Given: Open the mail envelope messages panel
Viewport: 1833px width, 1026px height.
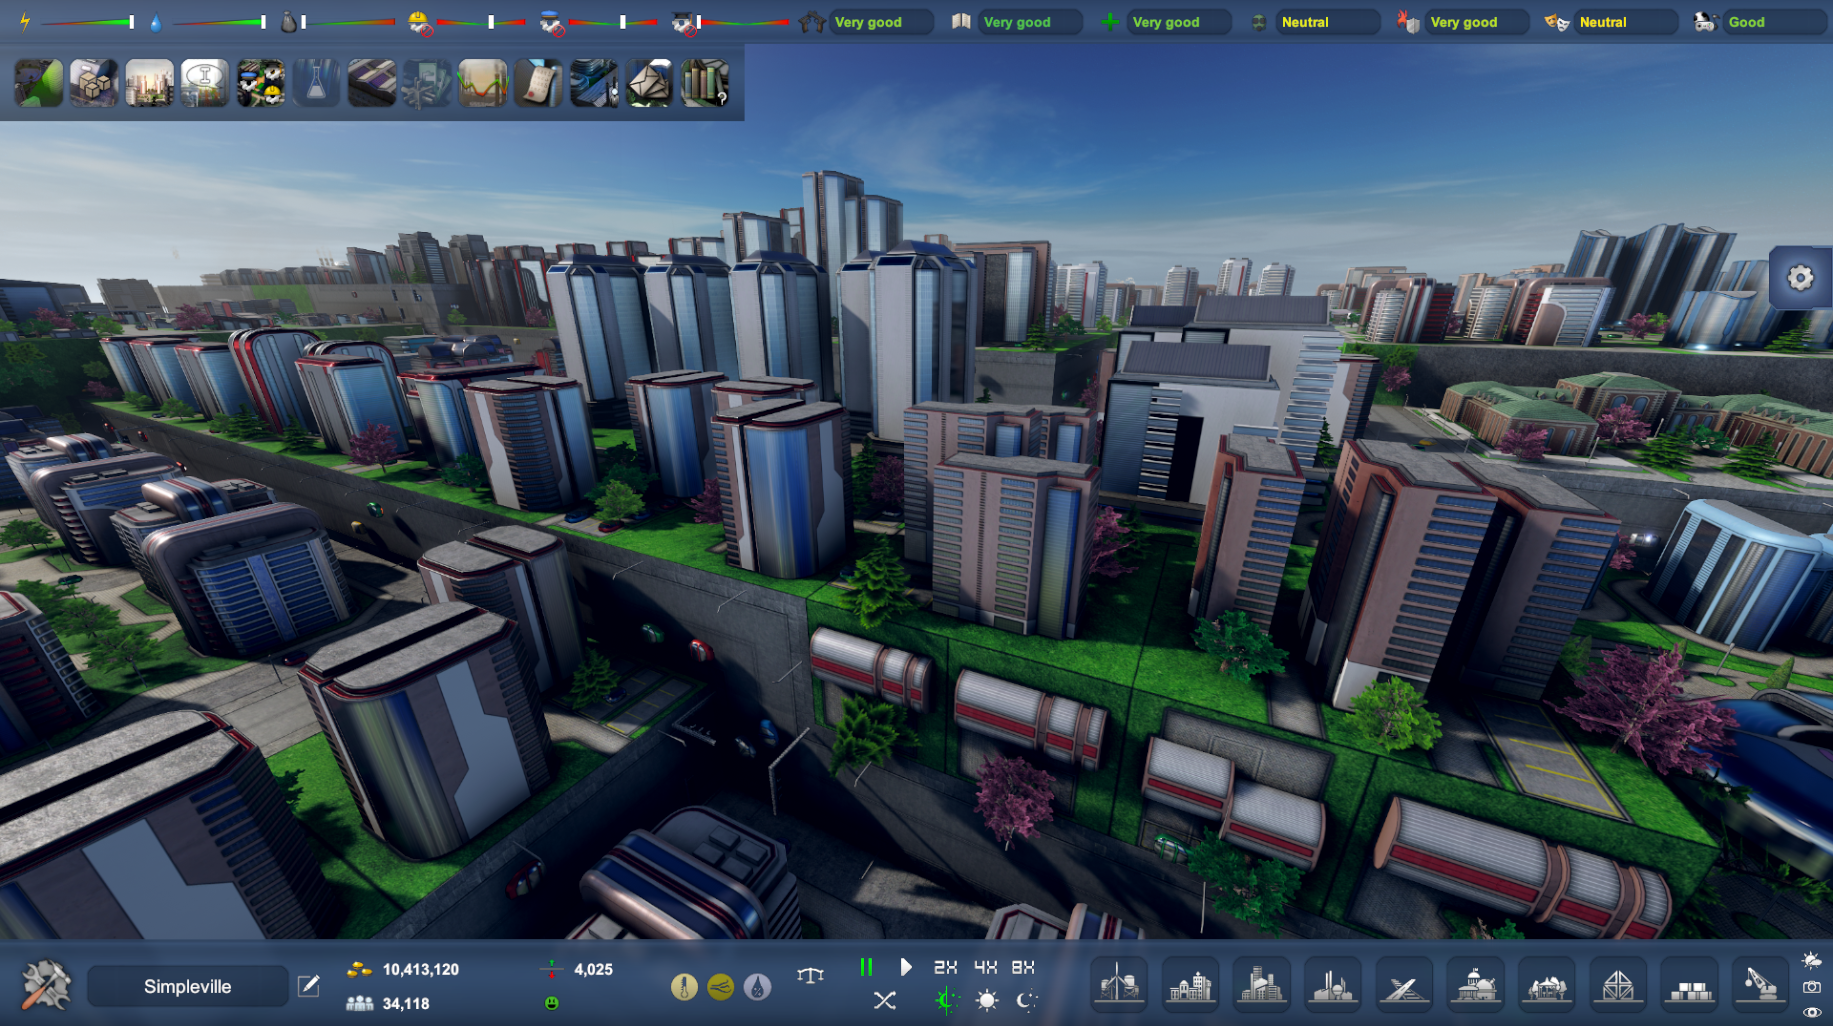Looking at the screenshot, I should coord(649,82).
